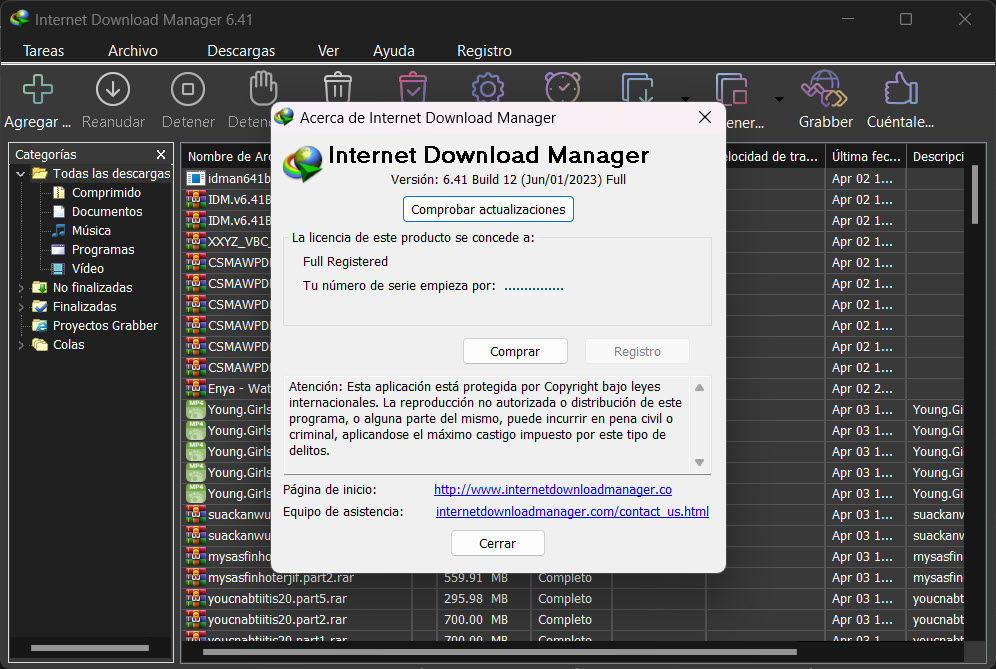
Task: Click the Reanudar download toolbar icon
Action: point(112,89)
